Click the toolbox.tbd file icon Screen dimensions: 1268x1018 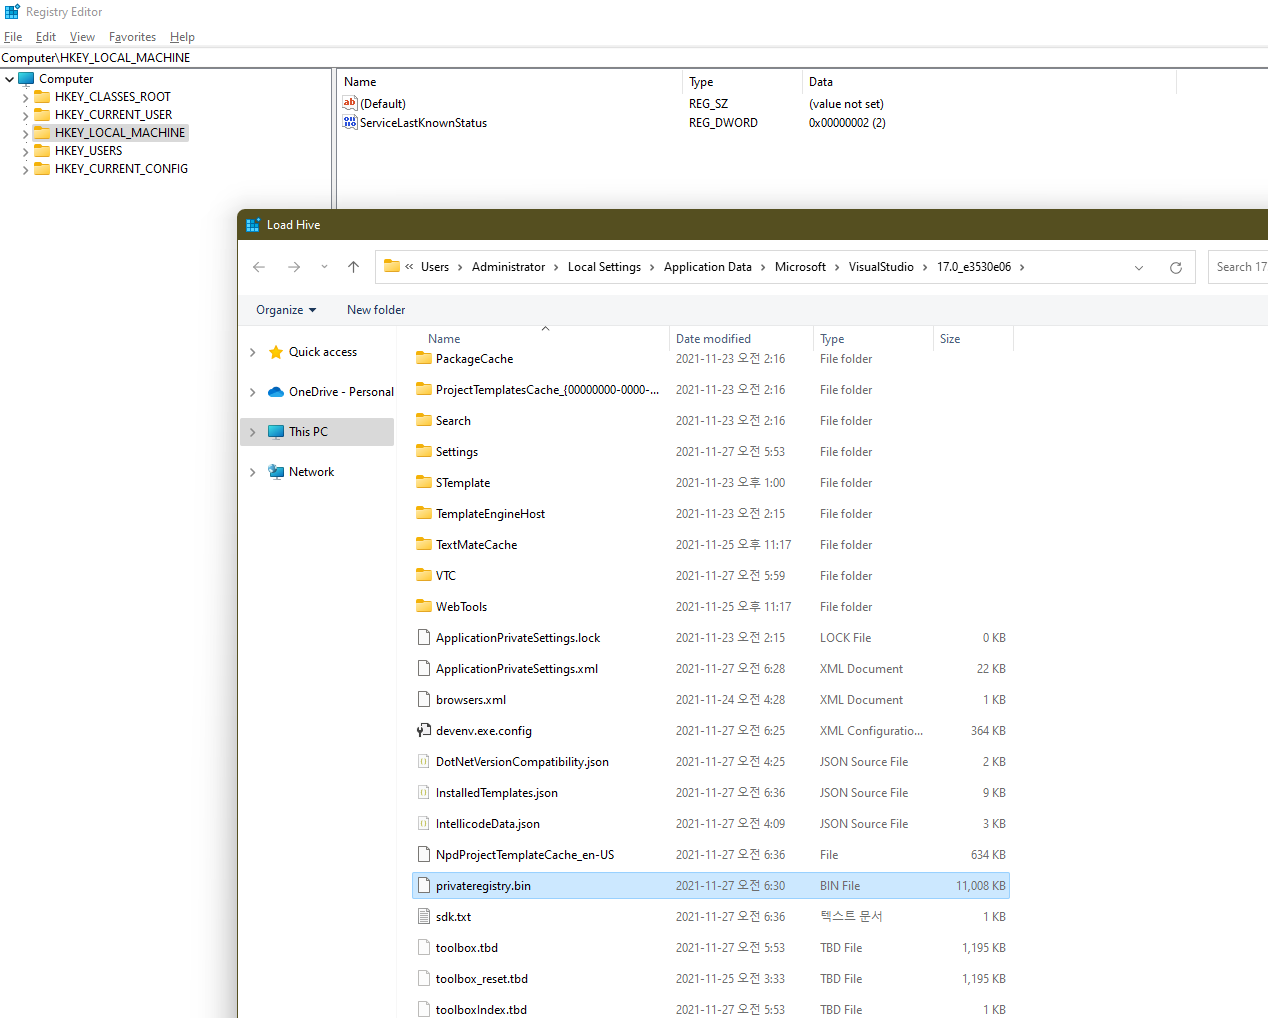pos(424,948)
